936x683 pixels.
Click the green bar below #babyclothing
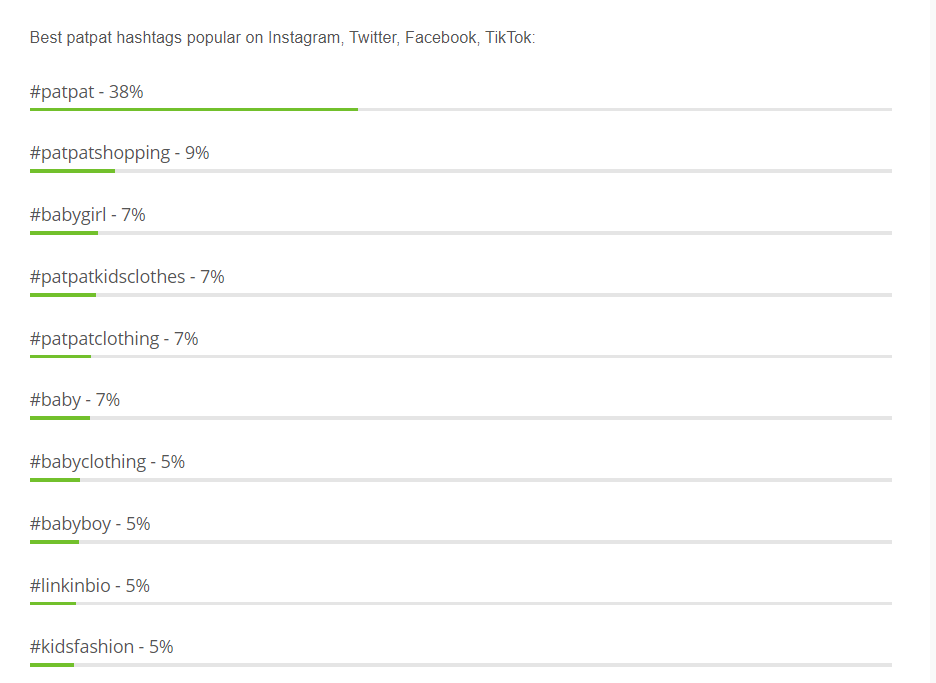tap(55, 481)
